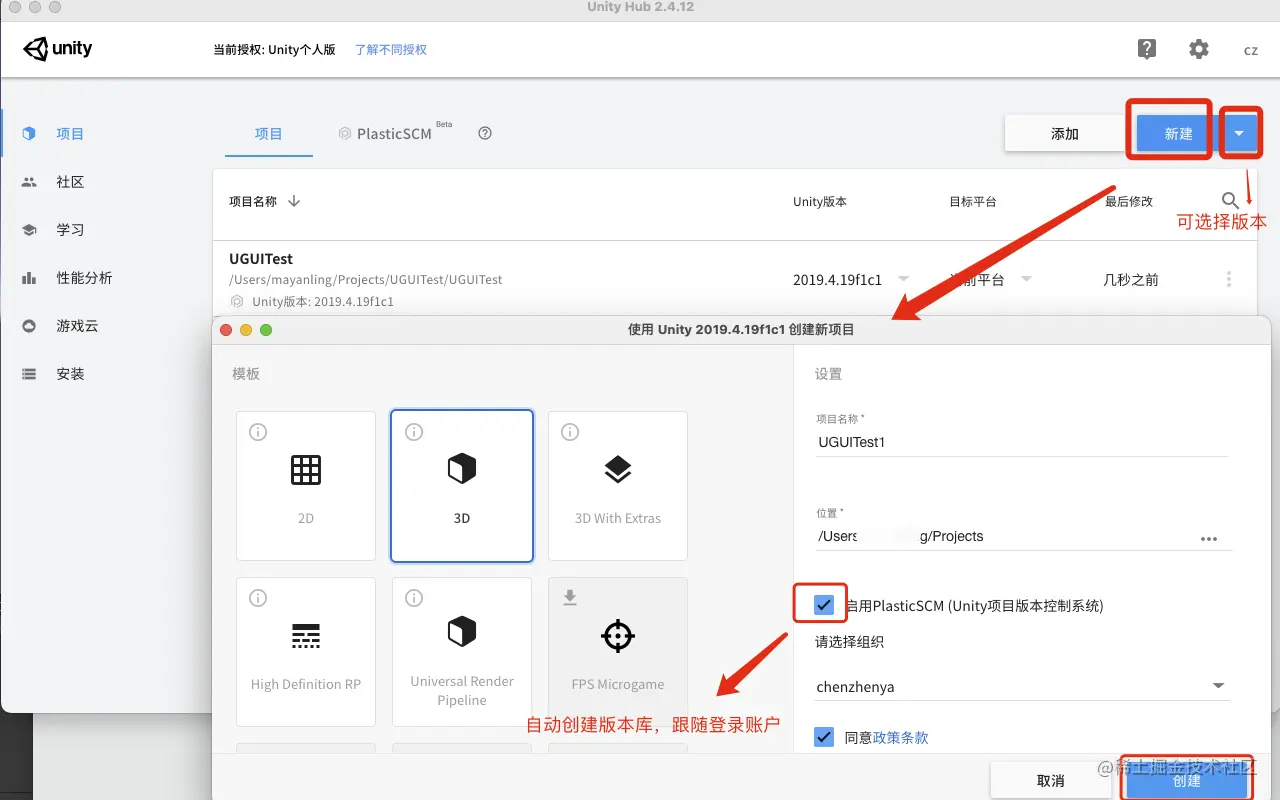Image resolution: width=1280 pixels, height=800 pixels.
Task: Show info for 3D With Extras
Action: (570, 432)
